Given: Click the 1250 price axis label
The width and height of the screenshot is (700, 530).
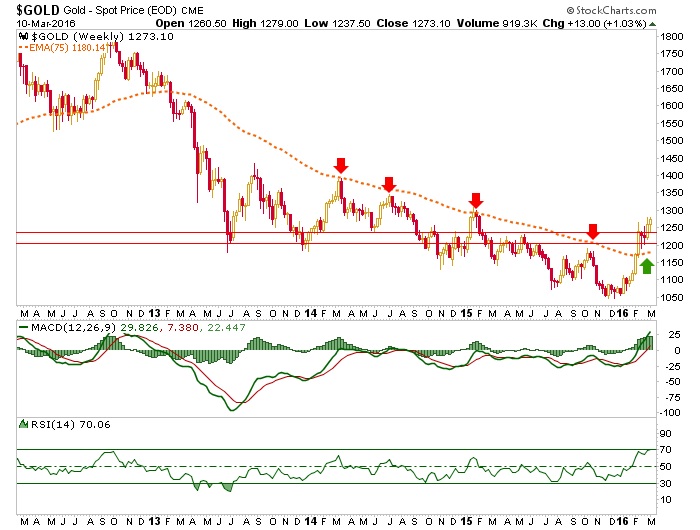Looking at the screenshot, I should coord(672,228).
